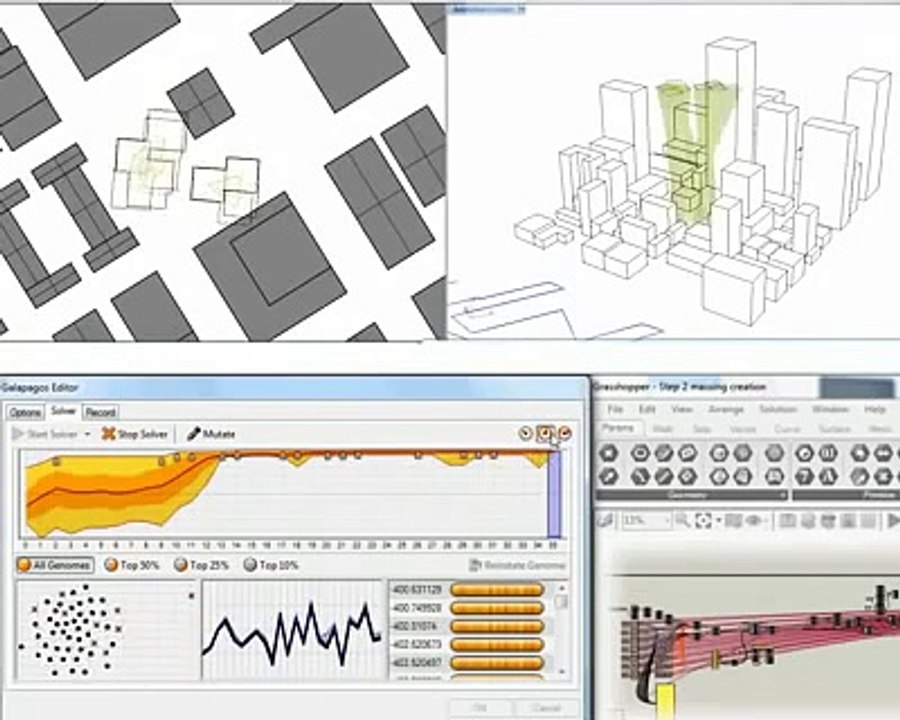
Task: Click the orange bar next to 402.01074
Action: point(497,626)
